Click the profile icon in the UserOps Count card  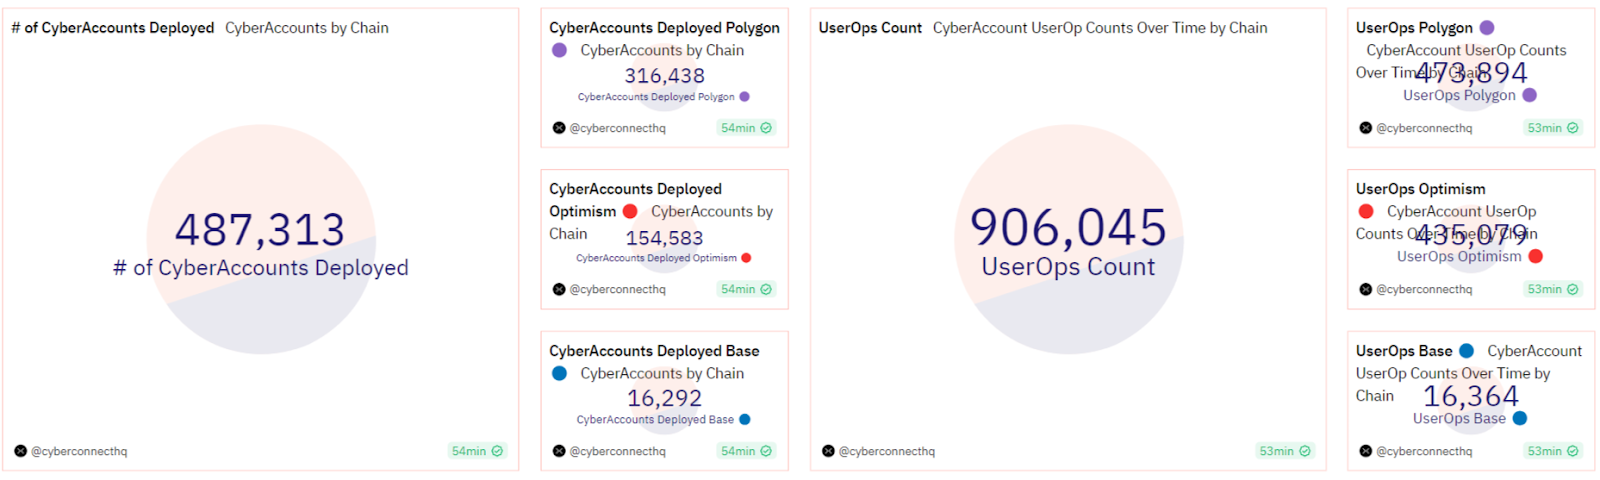pyautogui.click(x=828, y=451)
